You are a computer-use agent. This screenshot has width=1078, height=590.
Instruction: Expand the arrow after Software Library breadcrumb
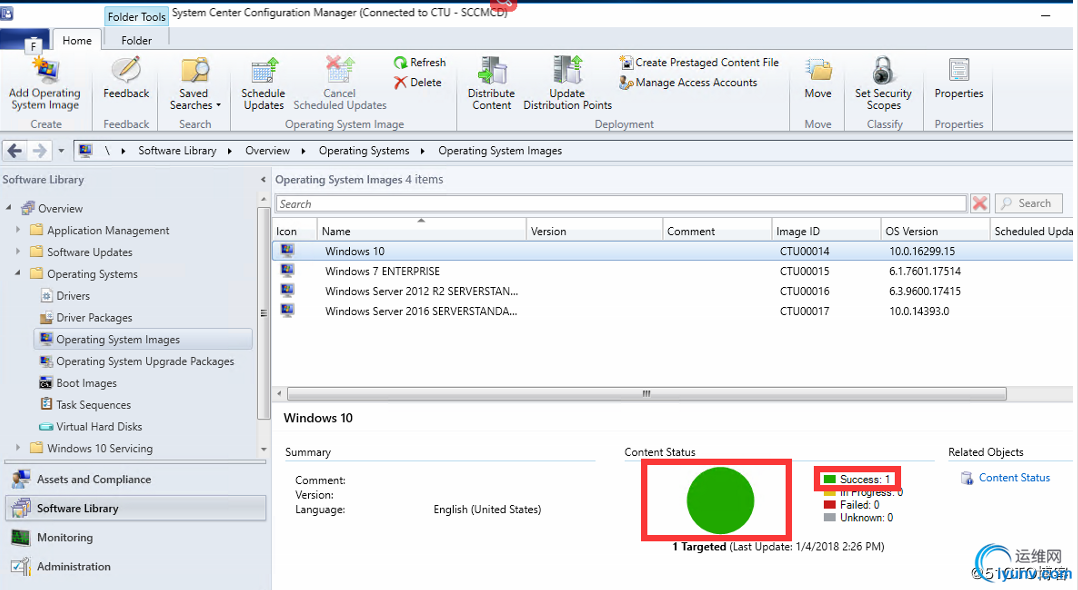230,151
